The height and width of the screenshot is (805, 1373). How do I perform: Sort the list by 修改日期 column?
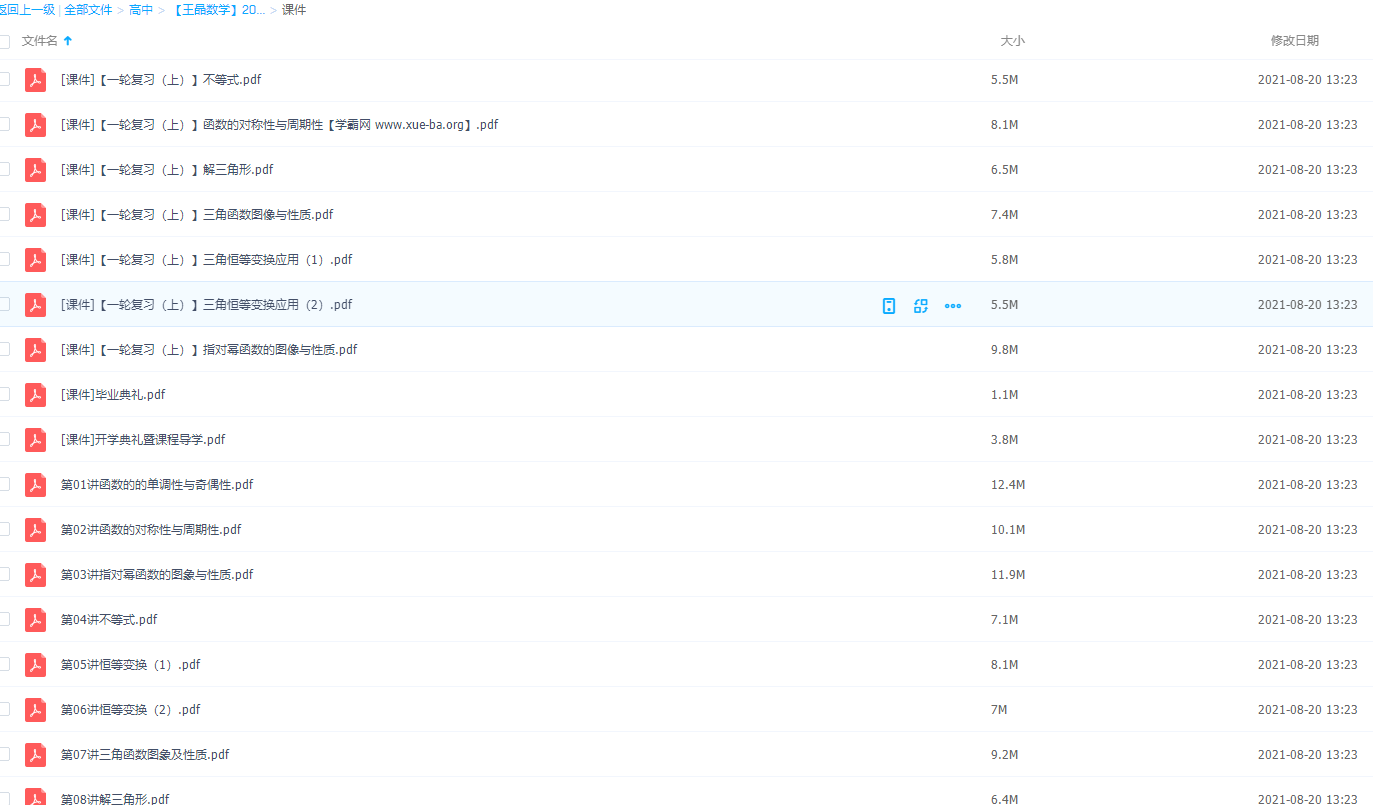(x=1294, y=41)
